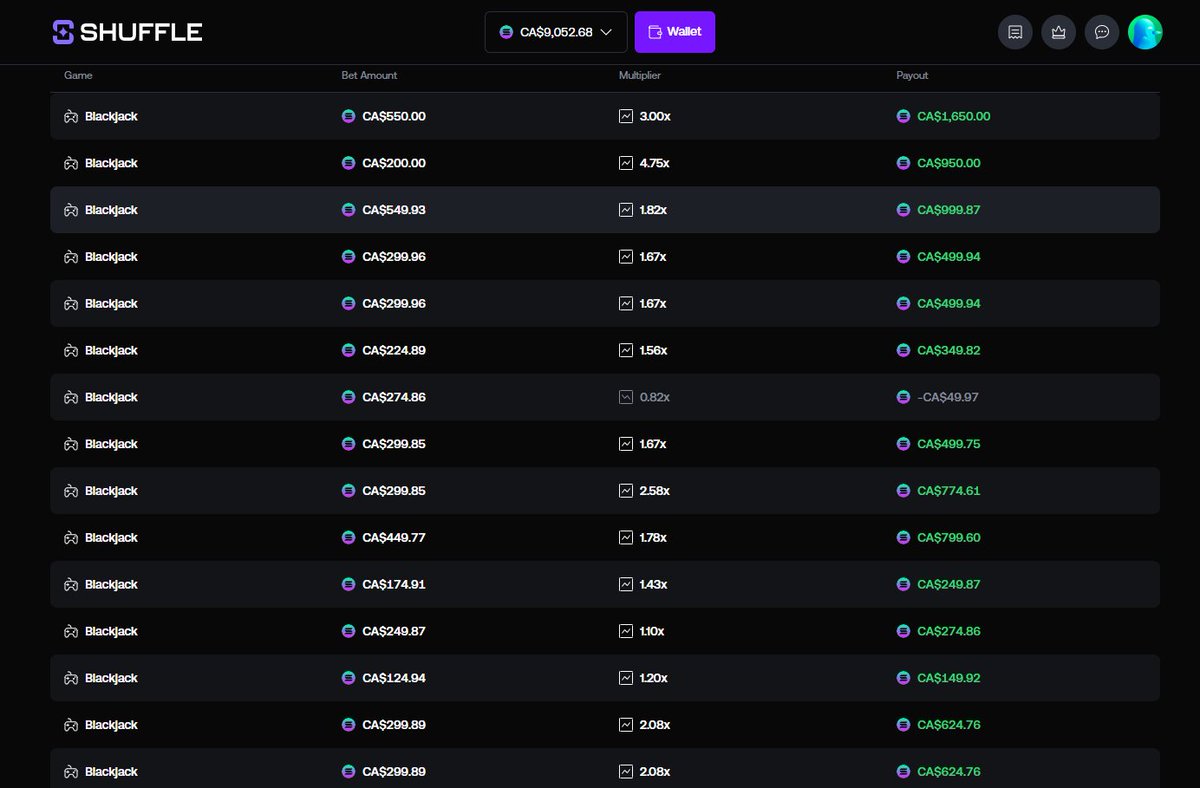Select the CA$999.87 payout value
The image size is (1200, 788).
pos(949,210)
